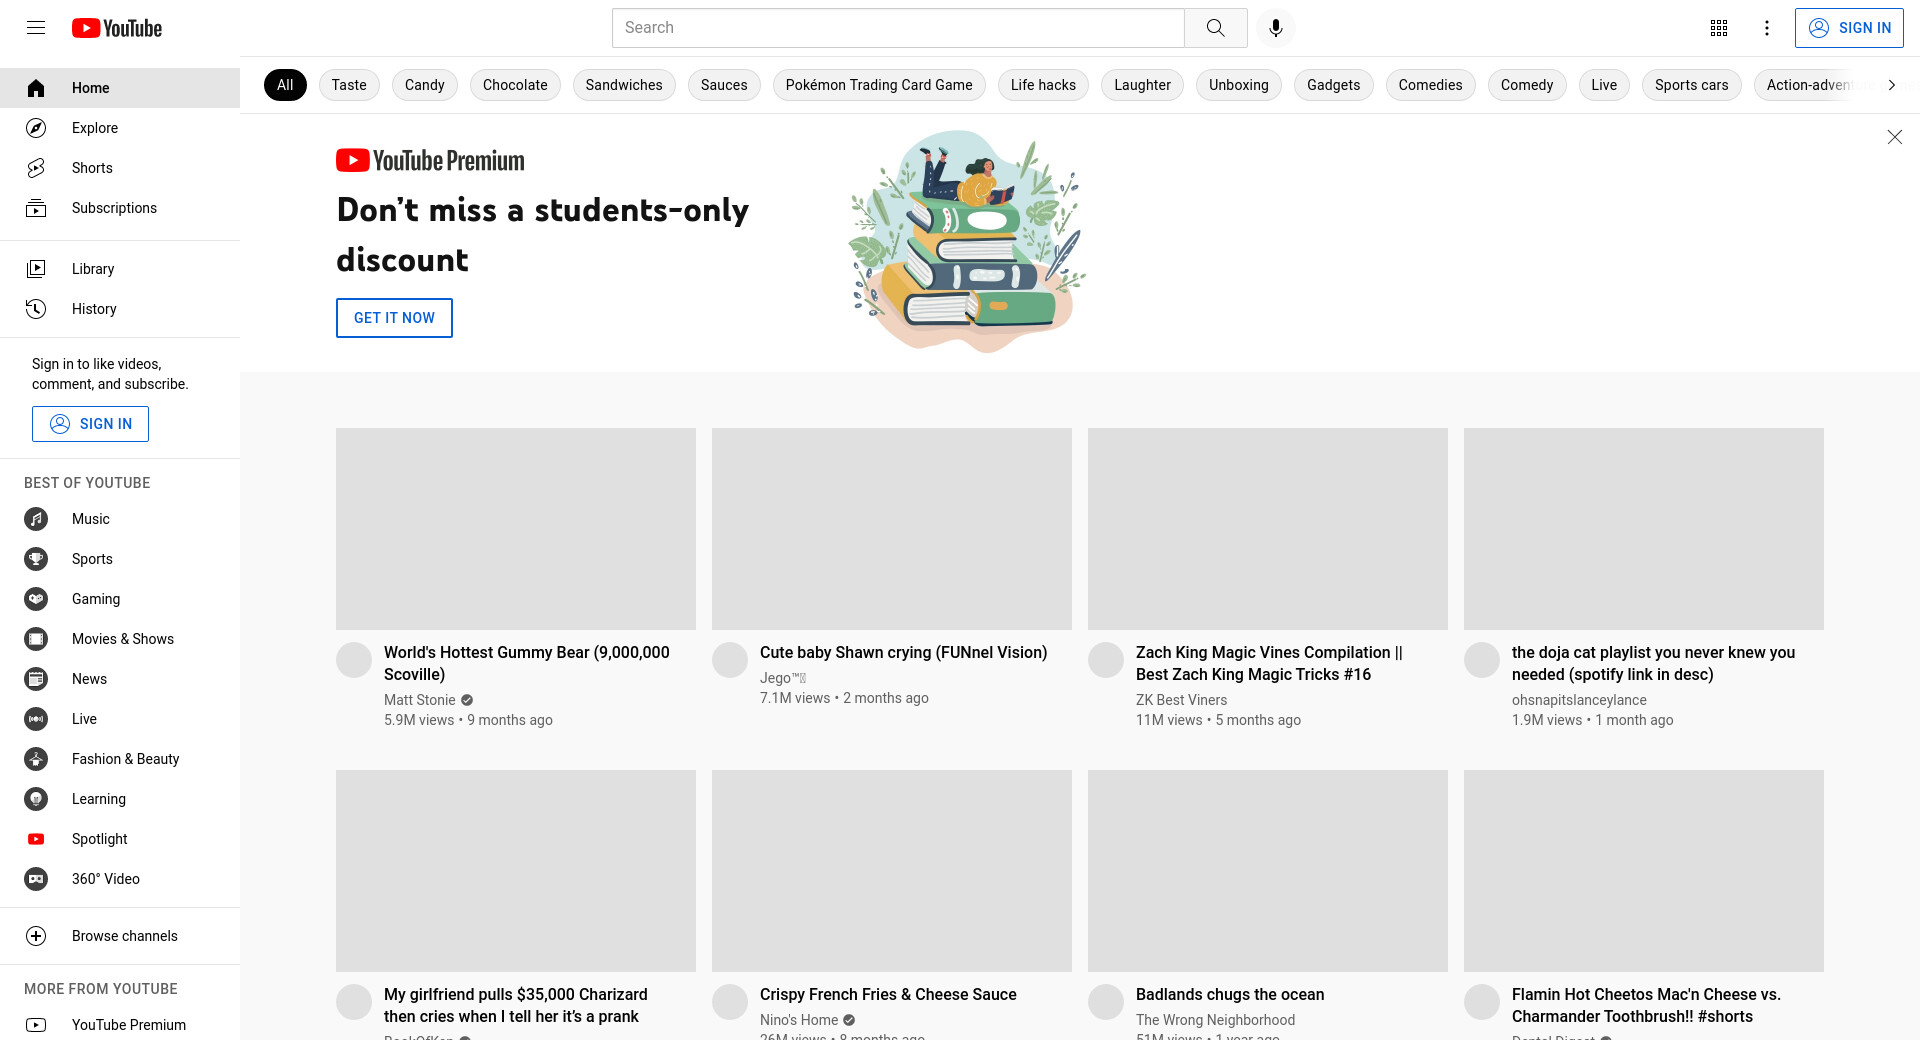Select the Sports cars filter chip

pyautogui.click(x=1692, y=85)
